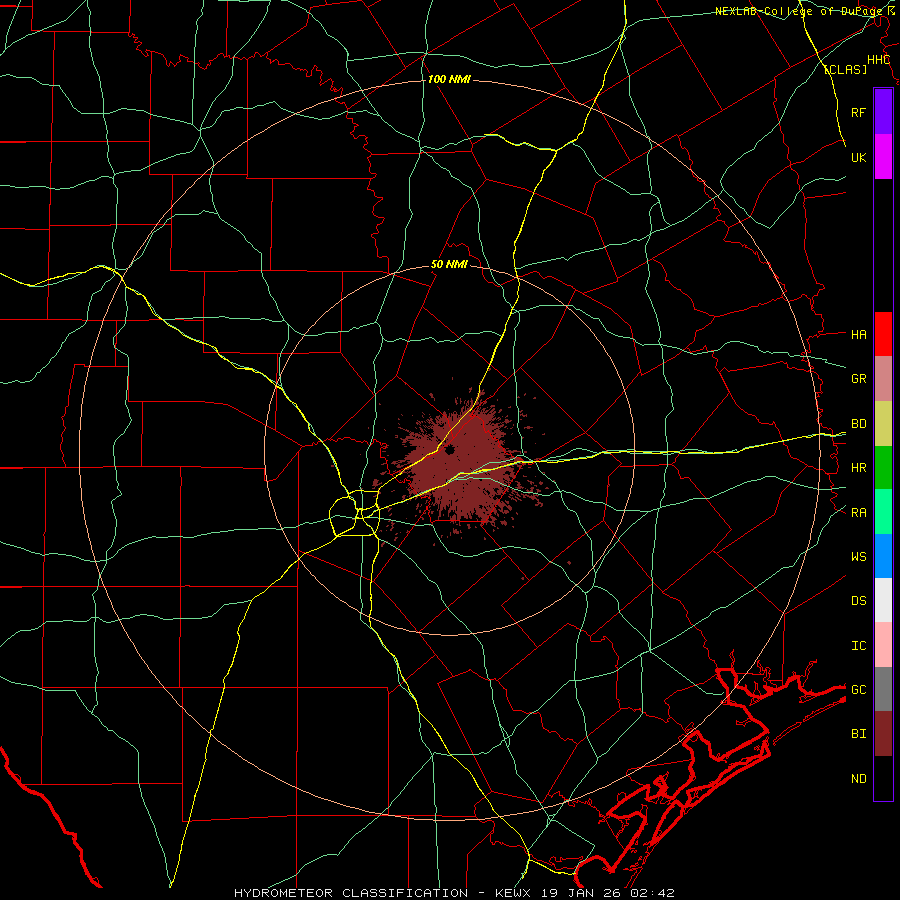Click the '[CLAS]' units label

click(845, 69)
